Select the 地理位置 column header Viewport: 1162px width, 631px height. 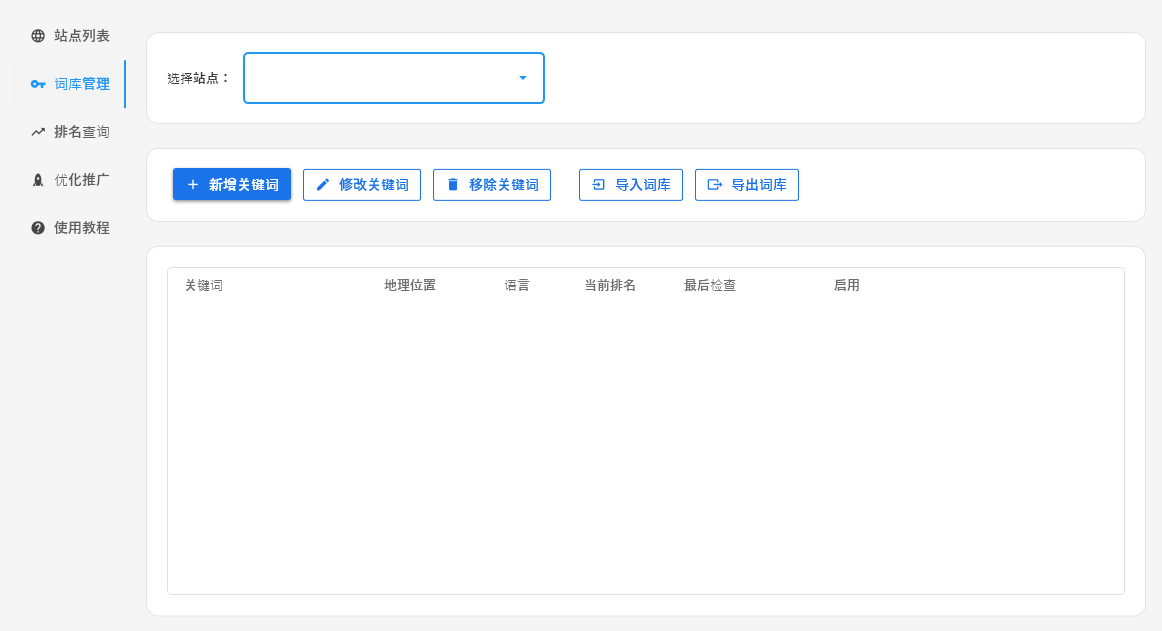pyautogui.click(x=410, y=286)
